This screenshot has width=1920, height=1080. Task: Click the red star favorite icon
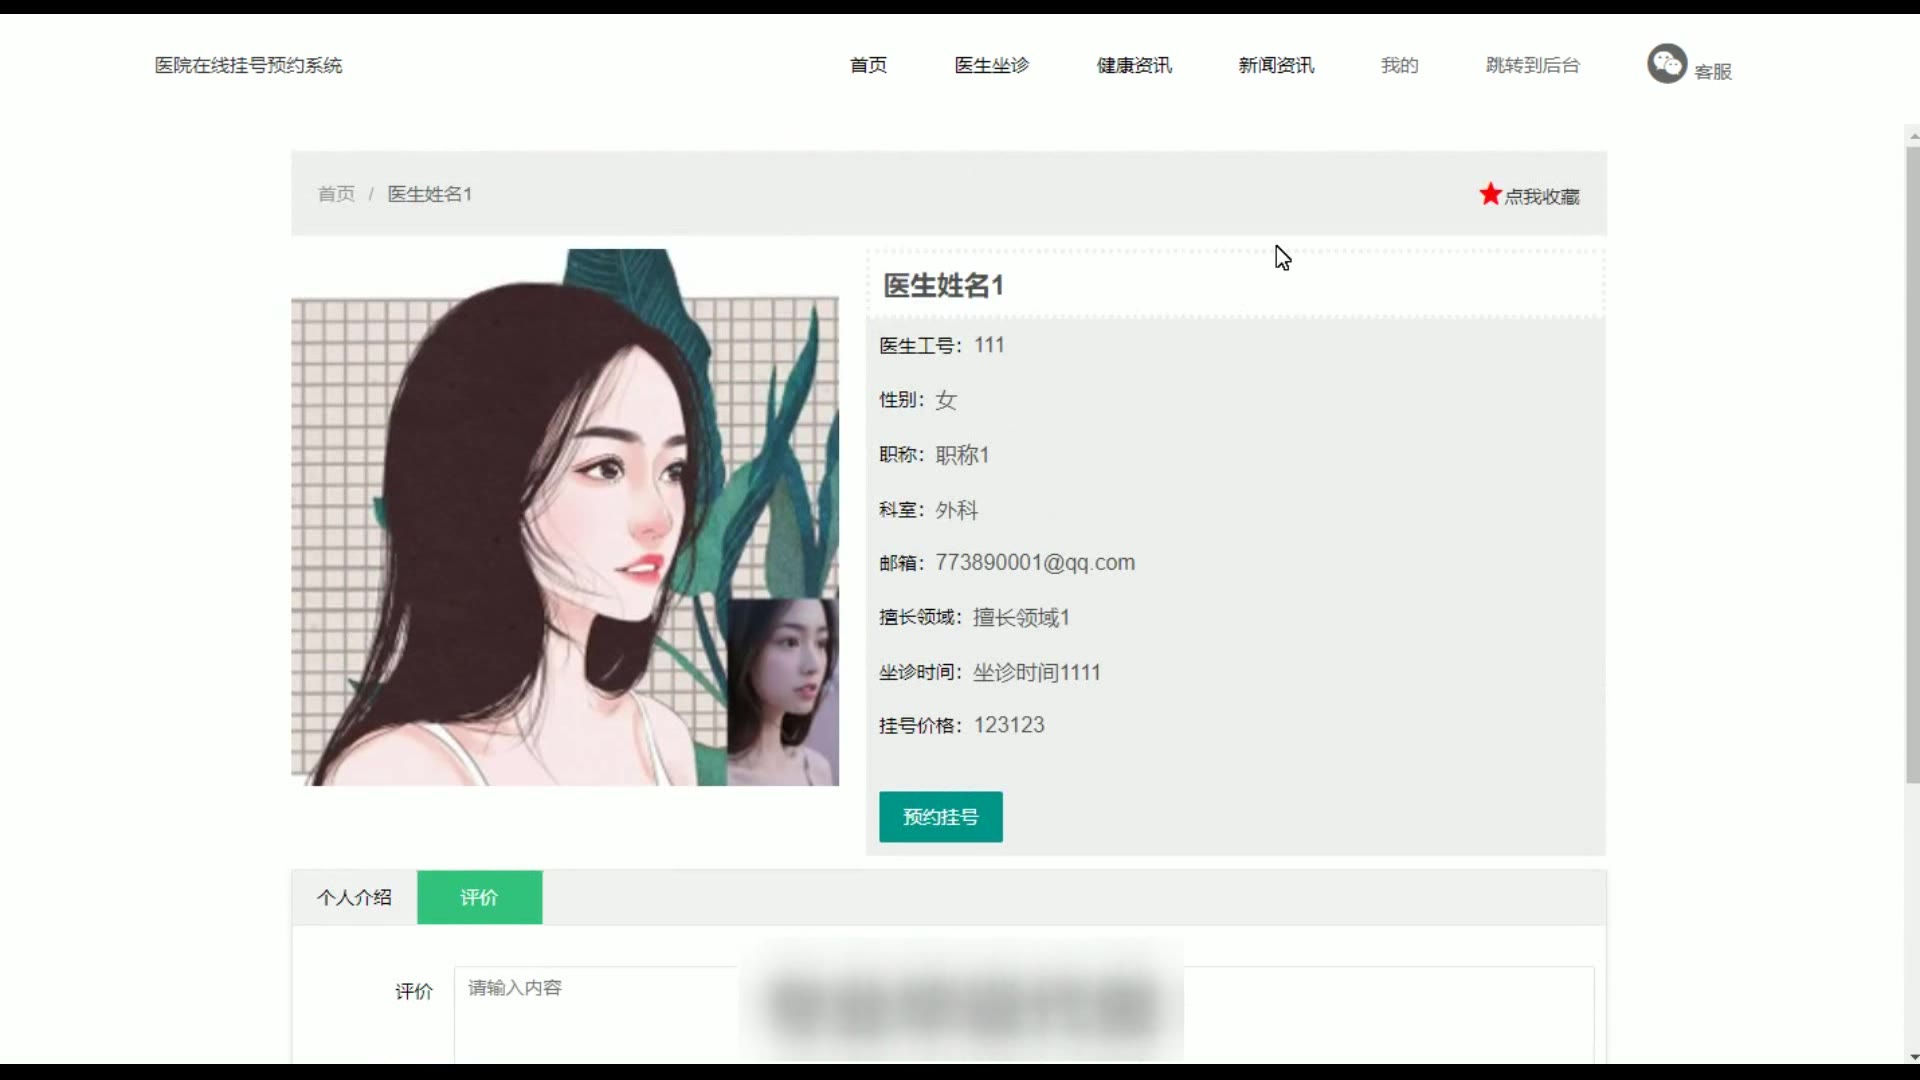click(1490, 194)
